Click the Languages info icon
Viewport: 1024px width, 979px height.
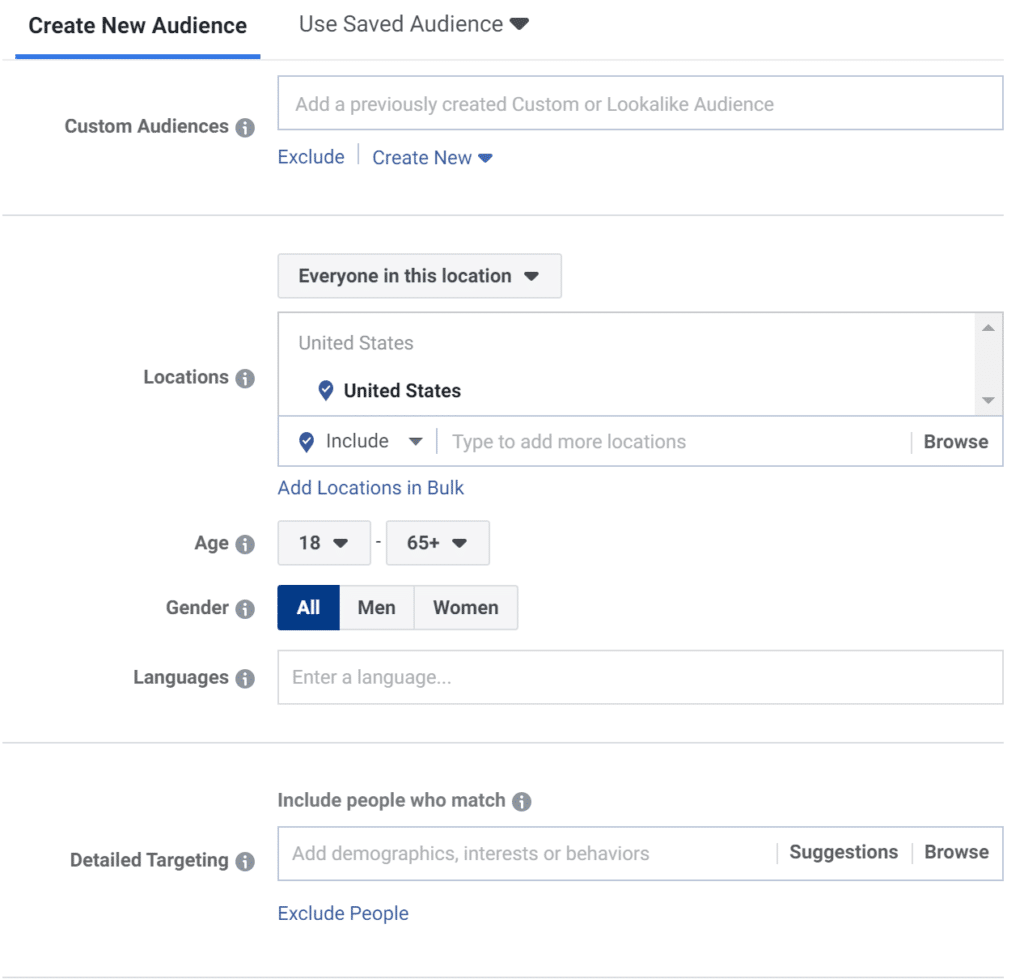coord(243,678)
